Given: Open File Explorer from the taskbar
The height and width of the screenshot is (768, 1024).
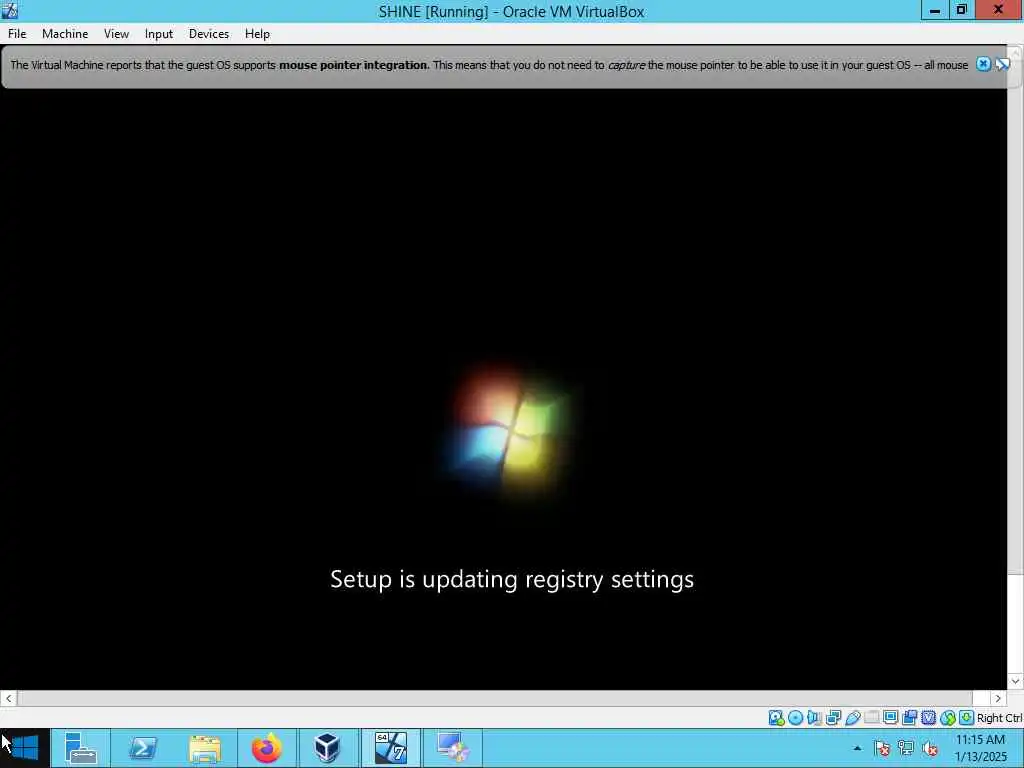Looking at the screenshot, I should (204, 748).
